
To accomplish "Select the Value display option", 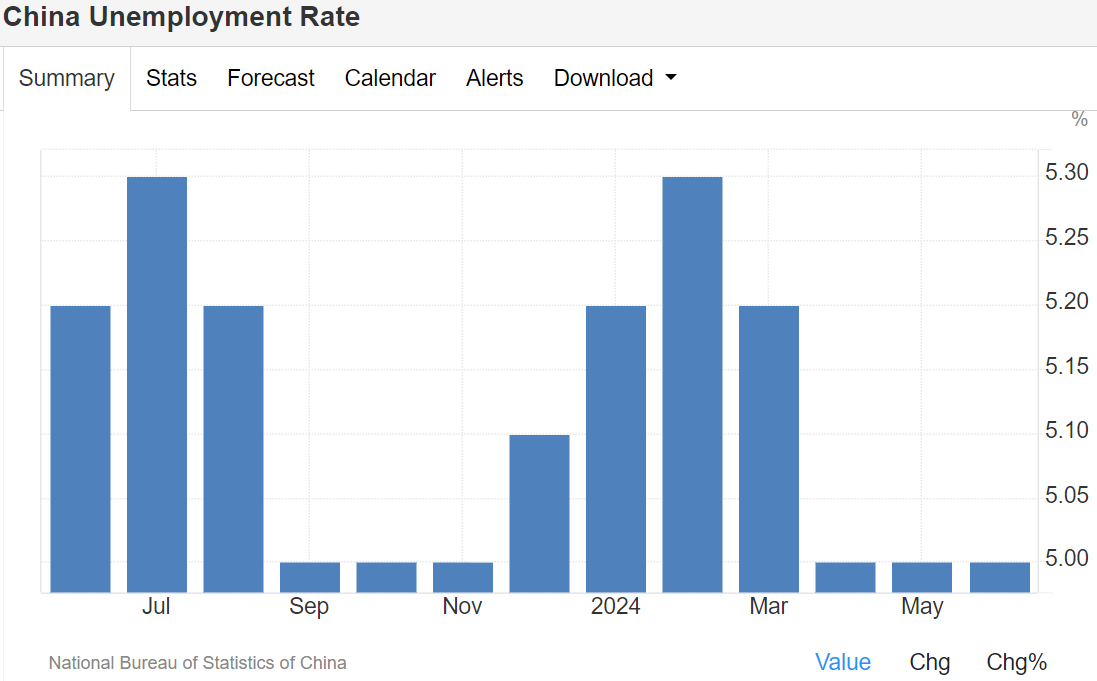I will click(x=842, y=662).
